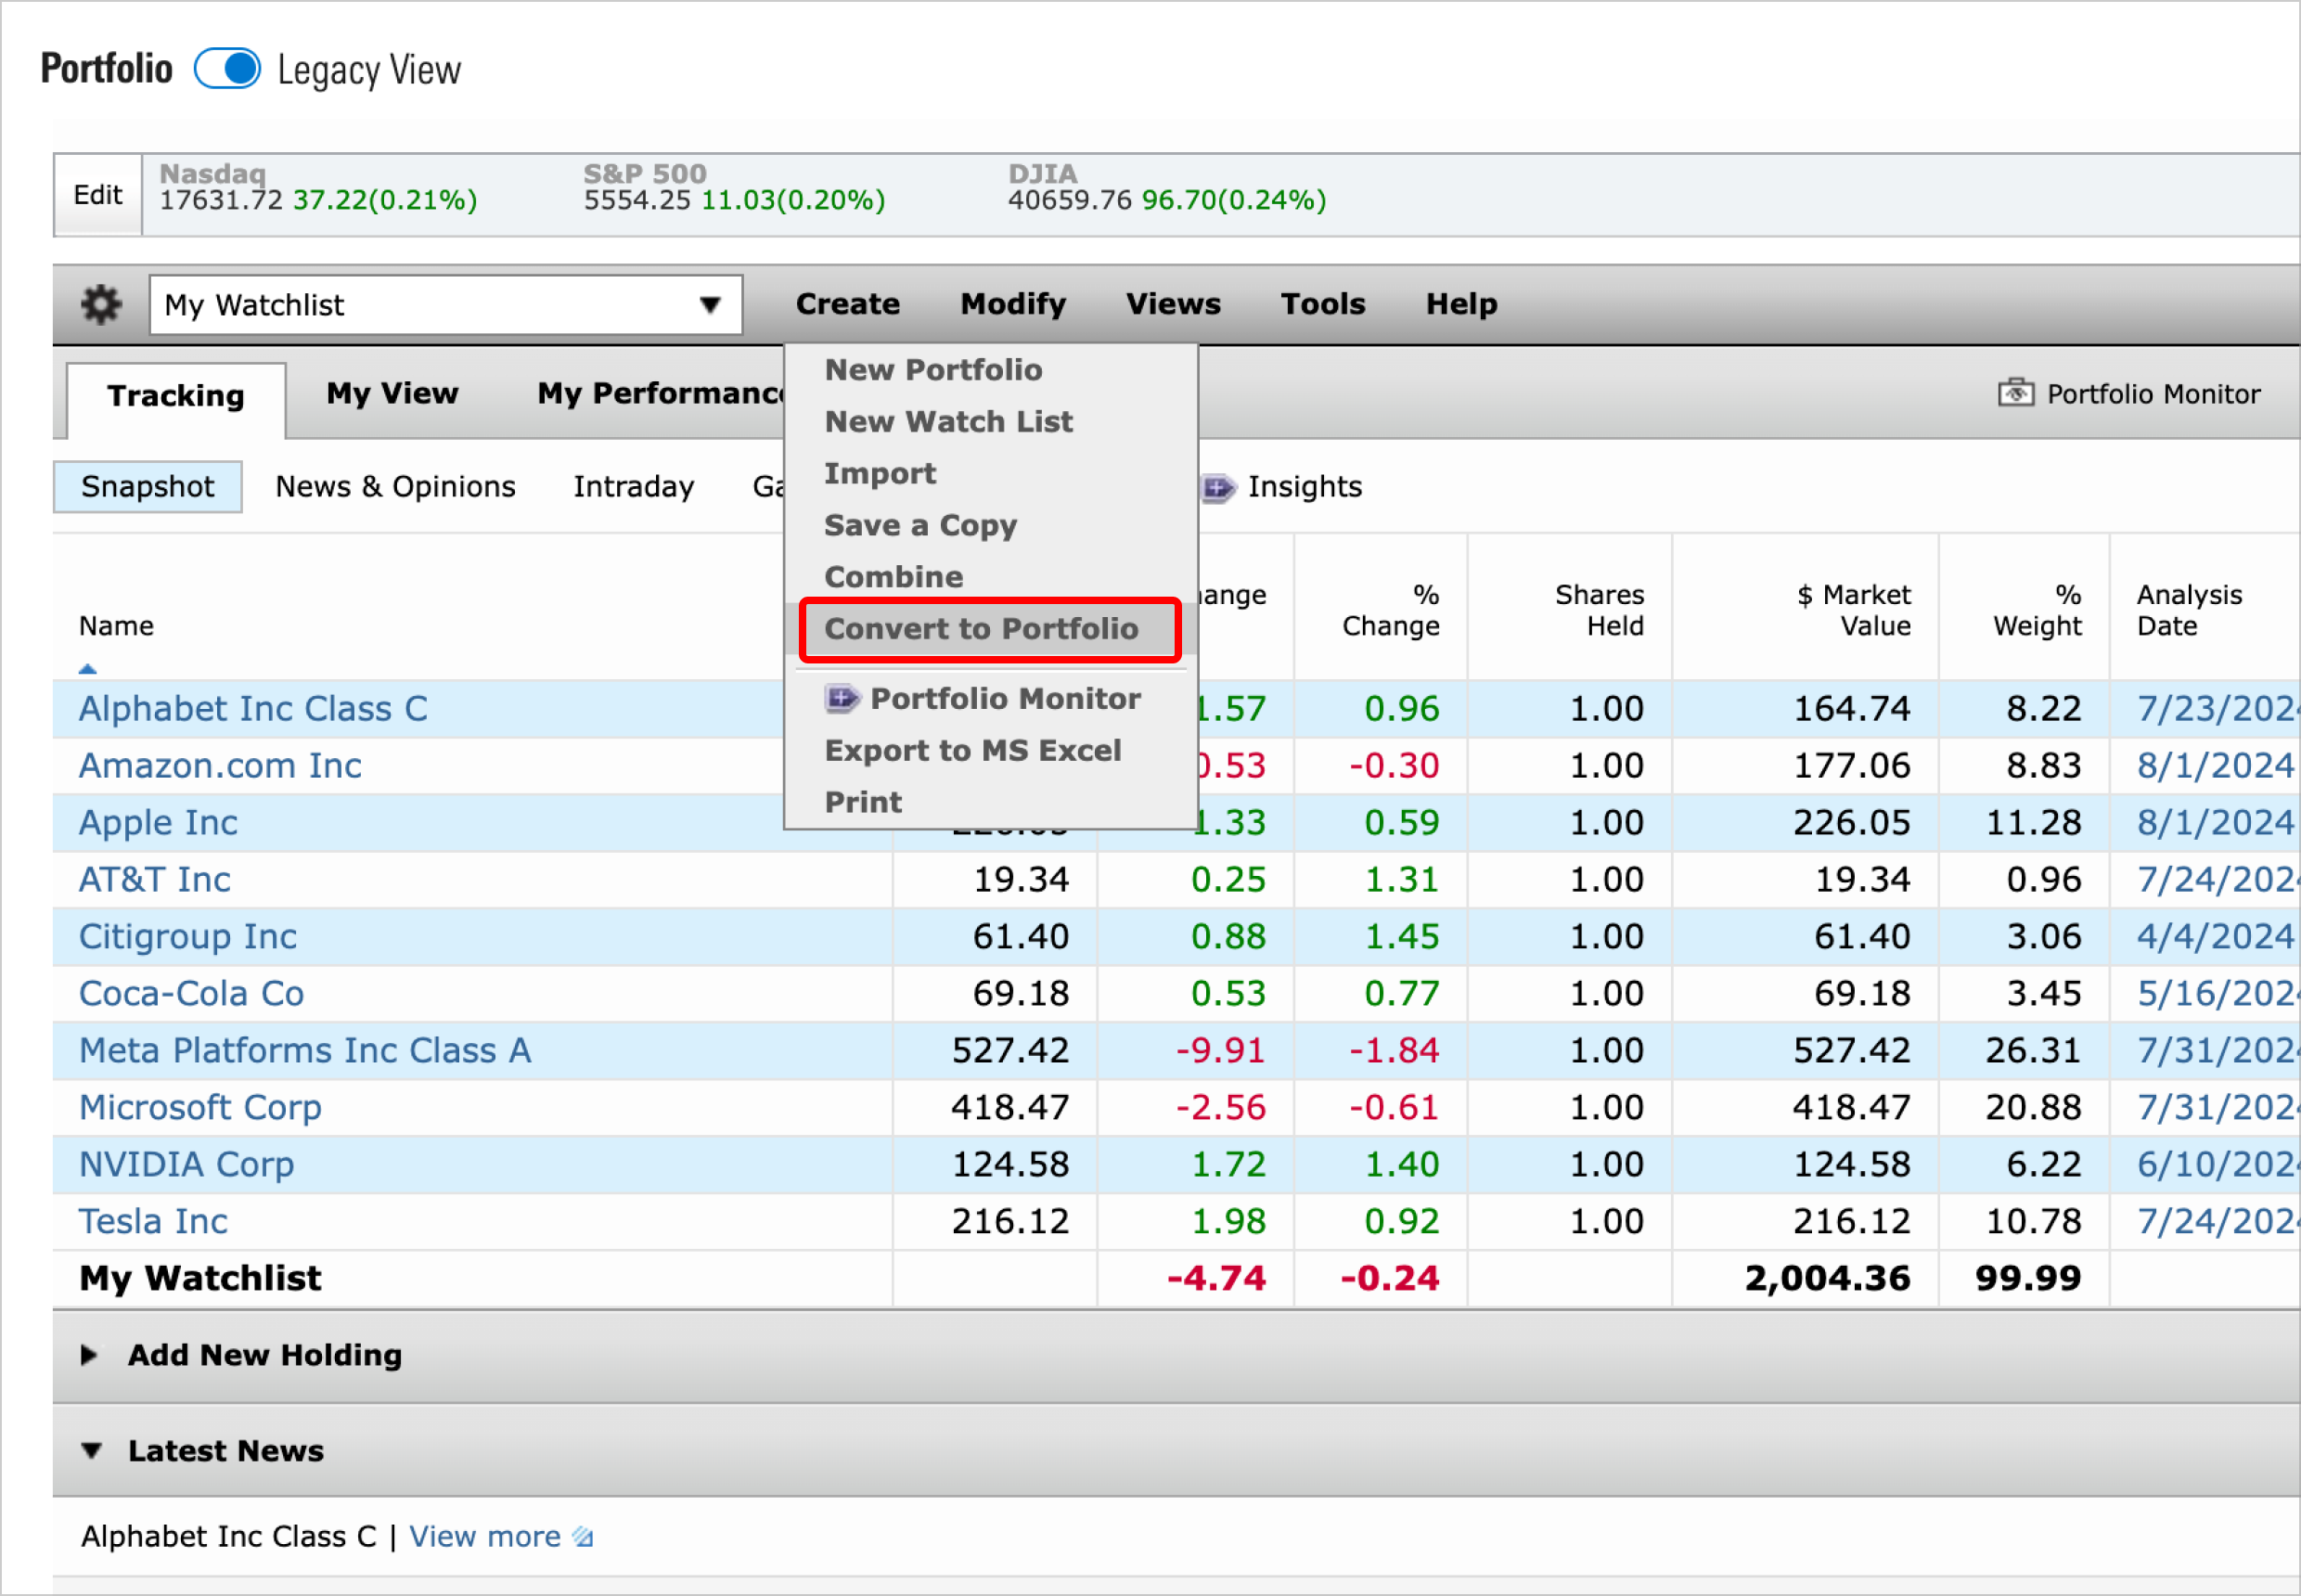Sort by $ Market Value column header
Viewport: 2301px width, 1596px height.
pos(1854,610)
